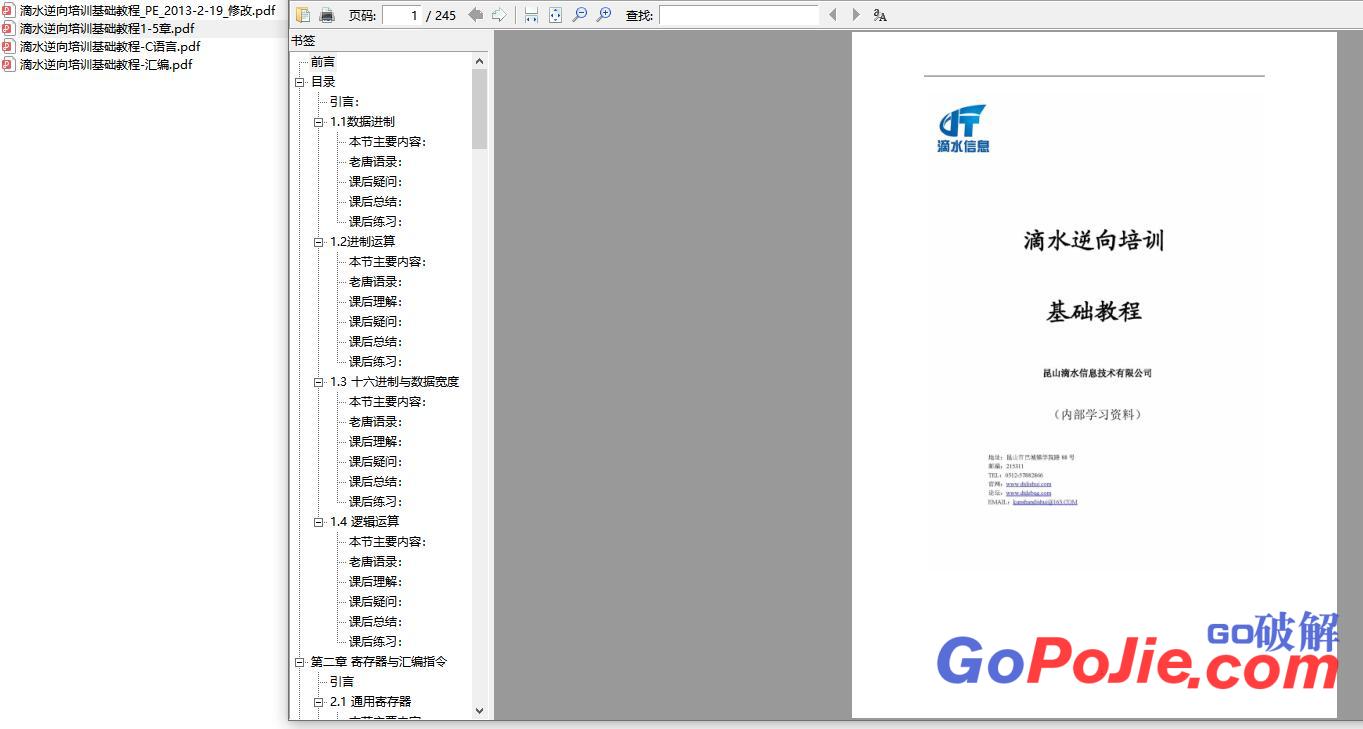The height and width of the screenshot is (729, 1363).
Task: Open 第二章 寄存器与汇编指令 bookmark
Action: [x=379, y=662]
